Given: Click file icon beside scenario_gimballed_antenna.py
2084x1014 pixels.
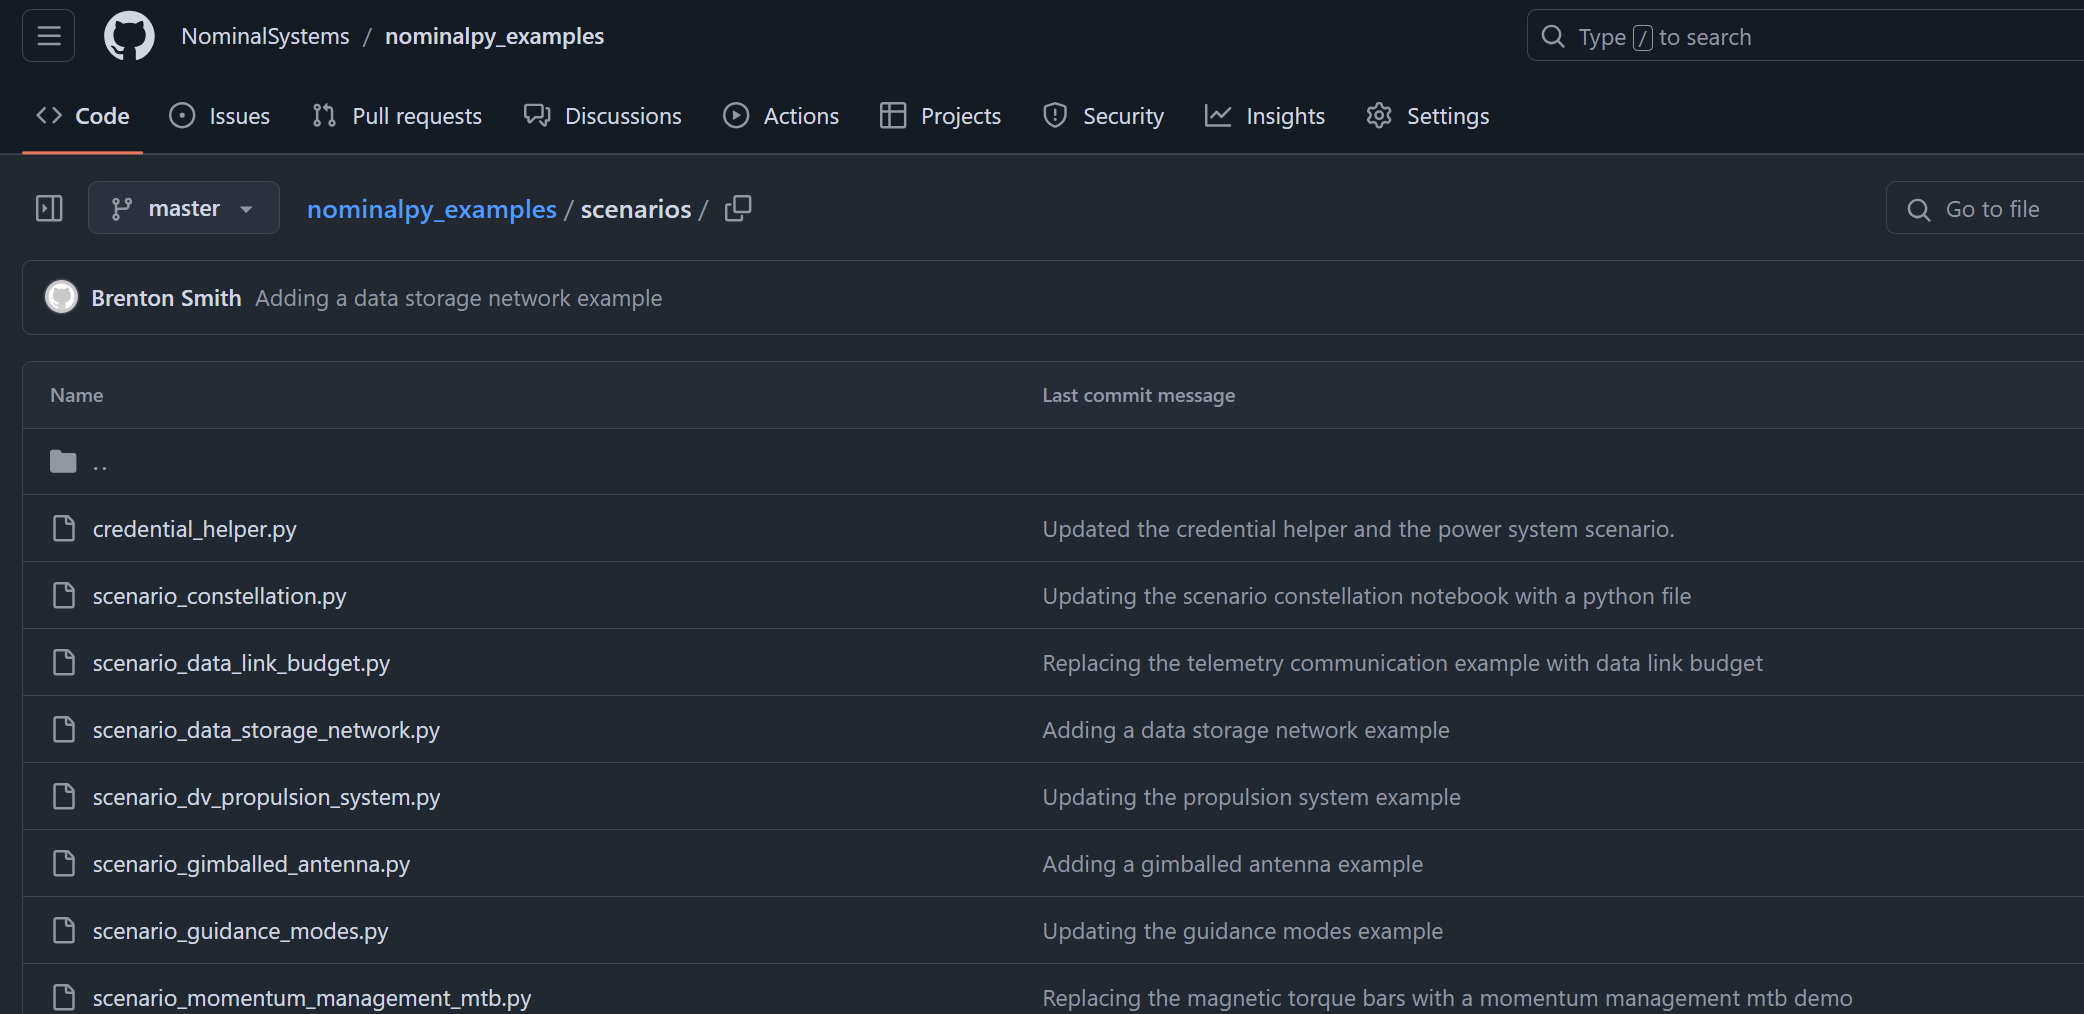Looking at the screenshot, I should 64,863.
